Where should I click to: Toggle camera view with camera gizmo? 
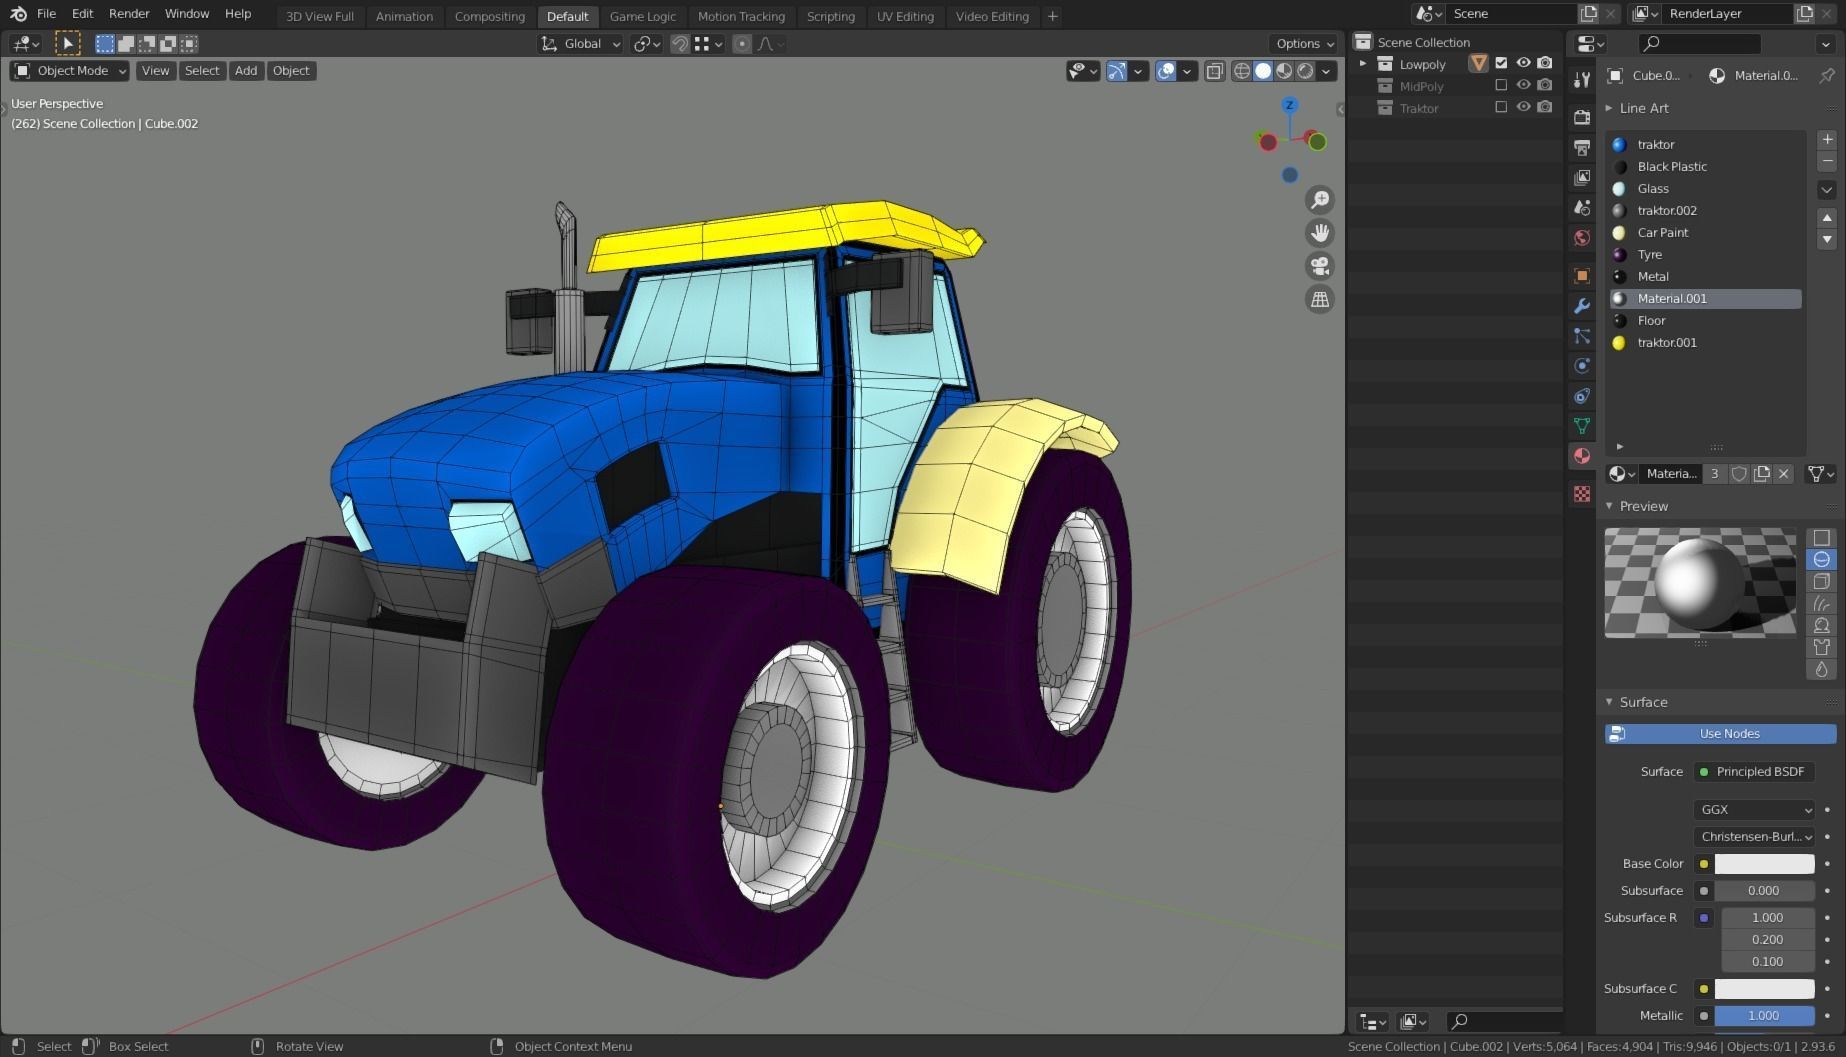tap(1320, 266)
